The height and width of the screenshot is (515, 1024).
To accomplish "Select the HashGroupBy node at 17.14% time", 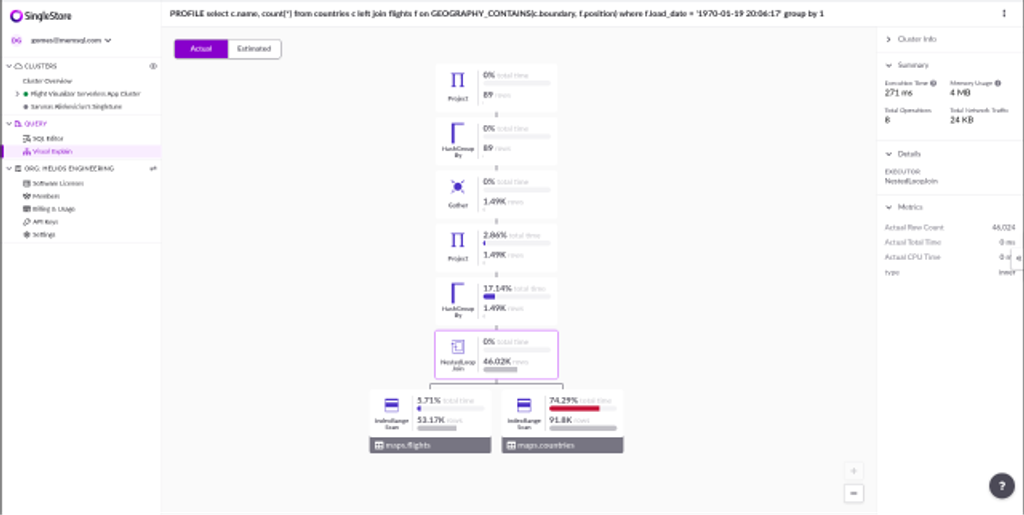I will 496,302.
